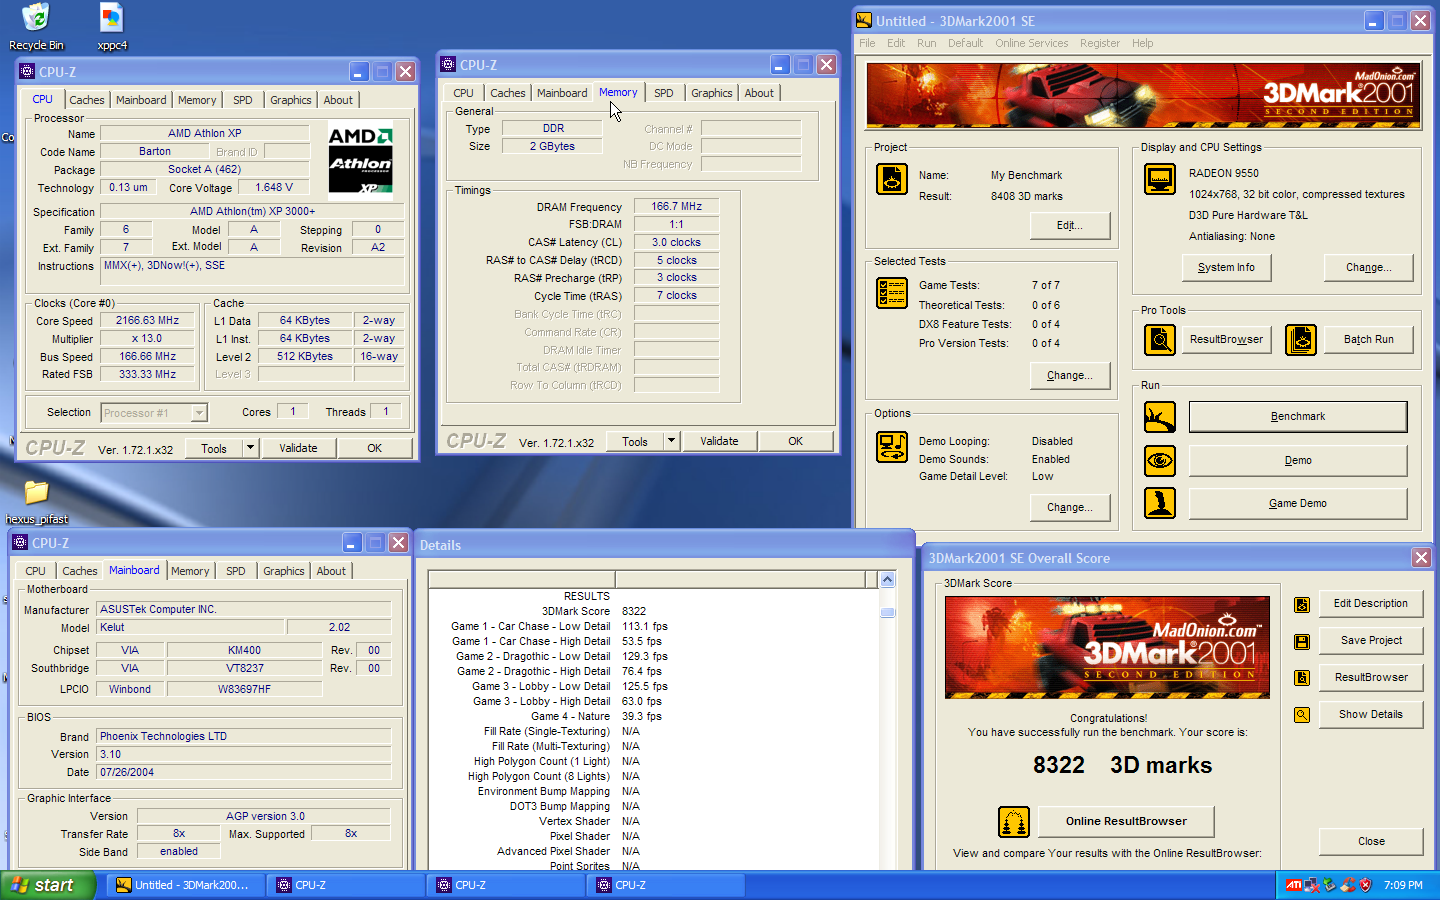
Task: Expand Tools dropdown arrow in CPU-Z CPU window
Action: coord(250,448)
